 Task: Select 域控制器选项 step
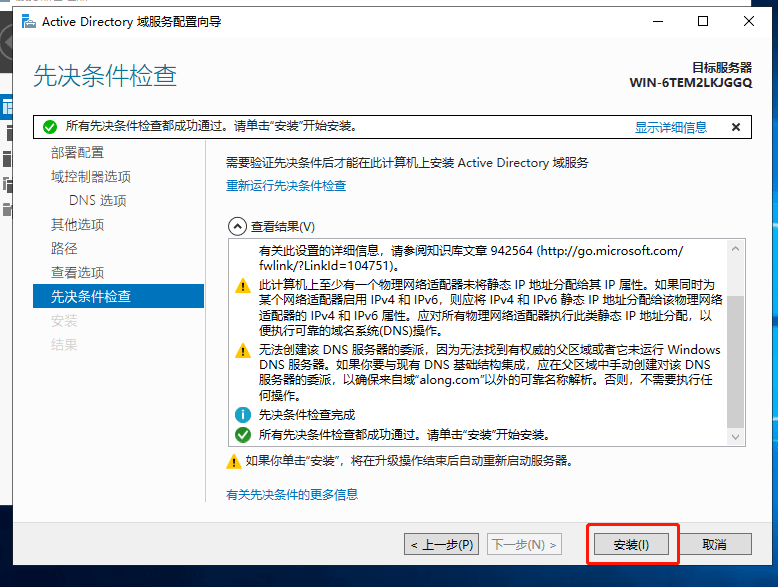tap(91, 177)
